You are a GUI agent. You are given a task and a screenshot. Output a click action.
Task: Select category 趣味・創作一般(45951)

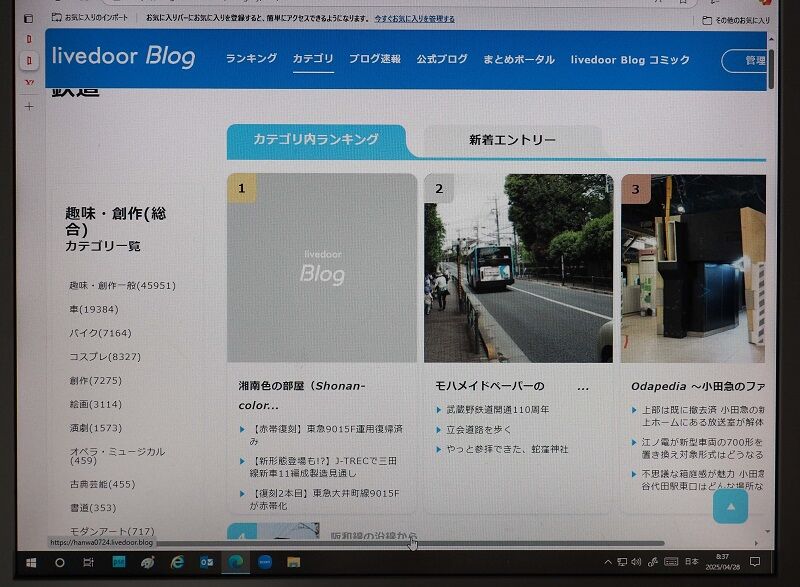tap(122, 286)
